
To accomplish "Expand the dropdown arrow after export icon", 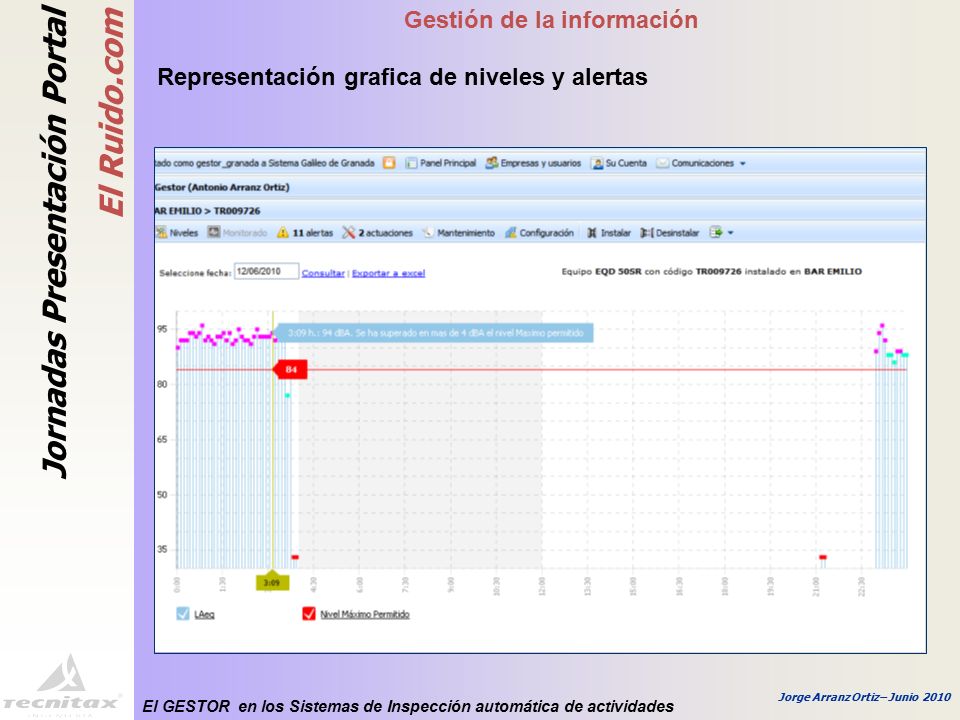I will (x=730, y=233).
